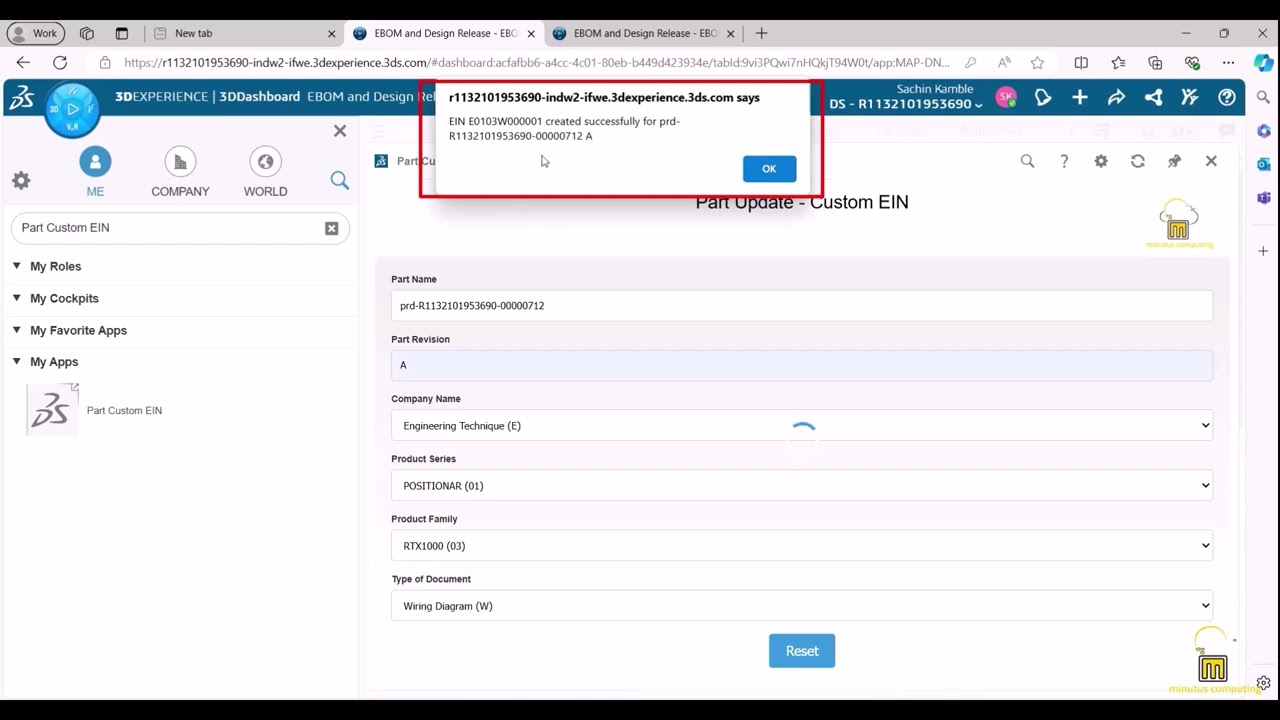Open a new browser tab

(x=762, y=33)
